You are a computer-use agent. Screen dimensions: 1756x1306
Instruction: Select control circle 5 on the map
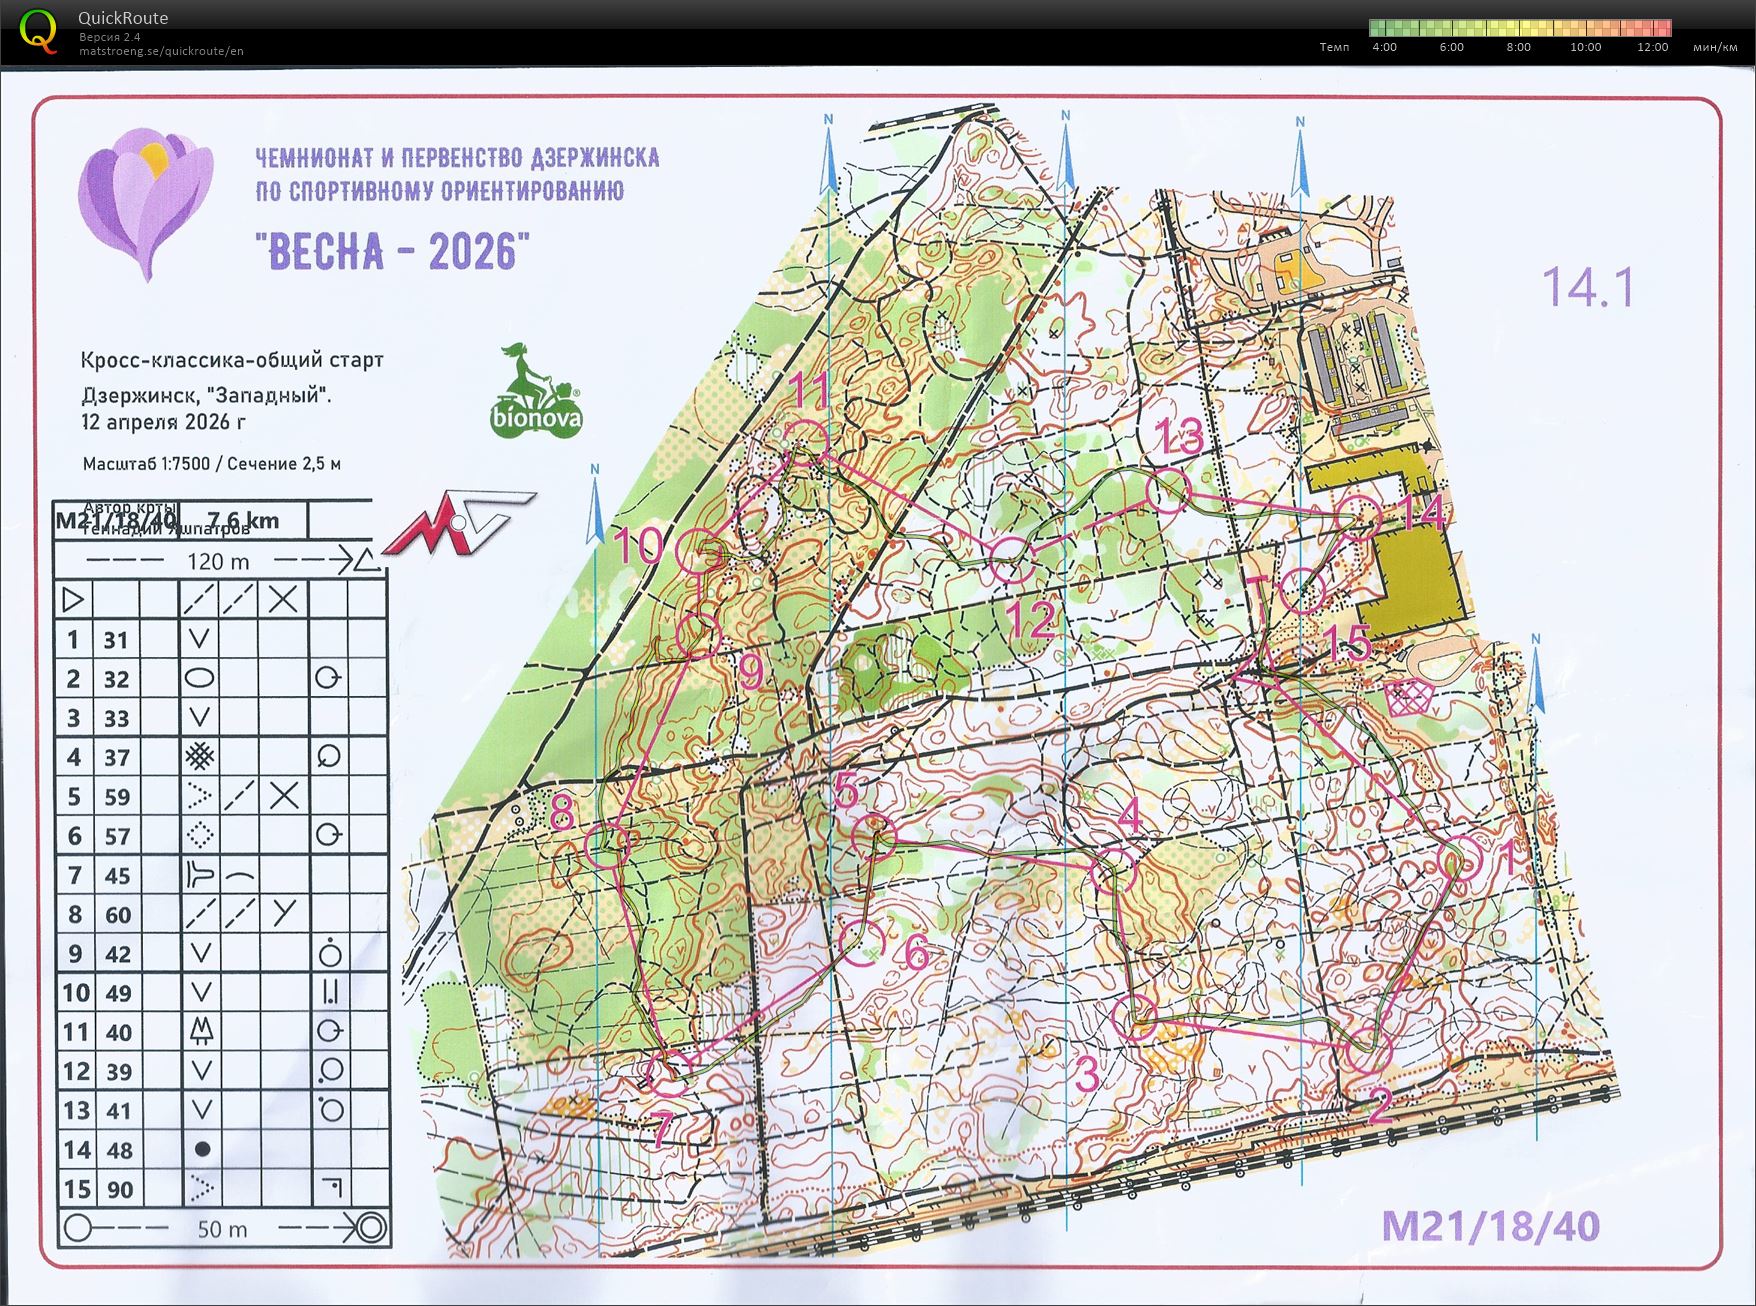pos(874,835)
